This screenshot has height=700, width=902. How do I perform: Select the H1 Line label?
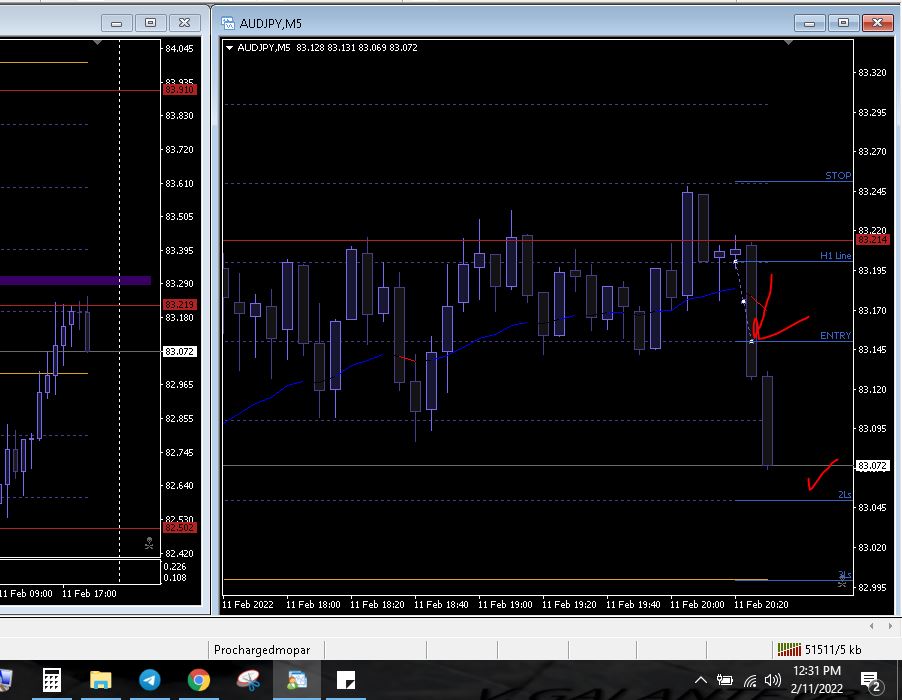pyautogui.click(x=835, y=255)
